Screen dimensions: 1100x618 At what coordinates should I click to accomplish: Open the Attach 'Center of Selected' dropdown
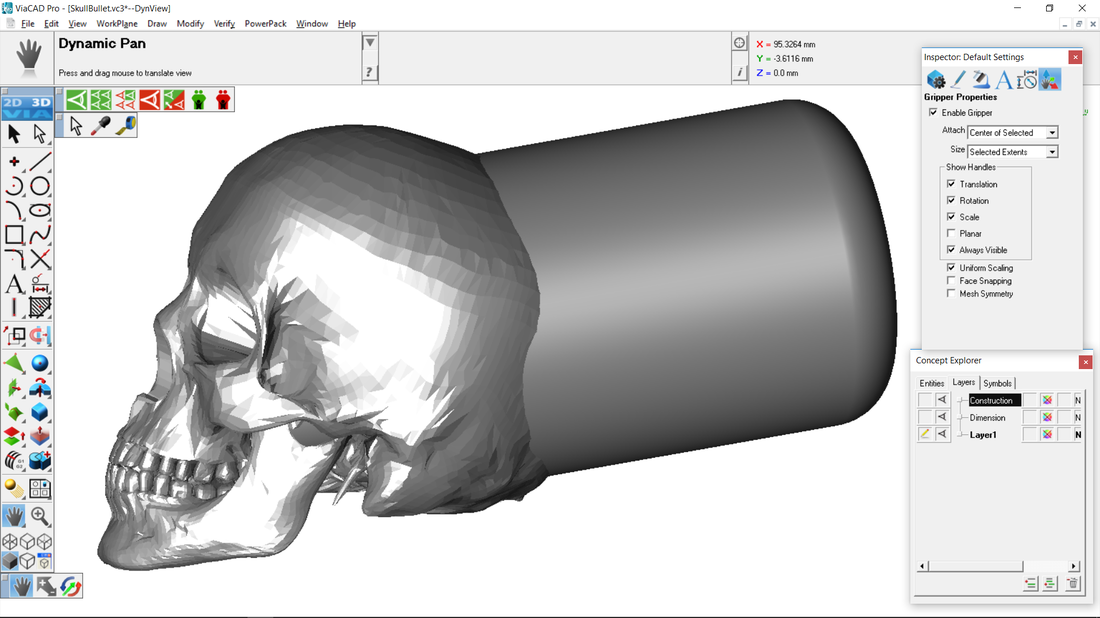pos(1052,133)
